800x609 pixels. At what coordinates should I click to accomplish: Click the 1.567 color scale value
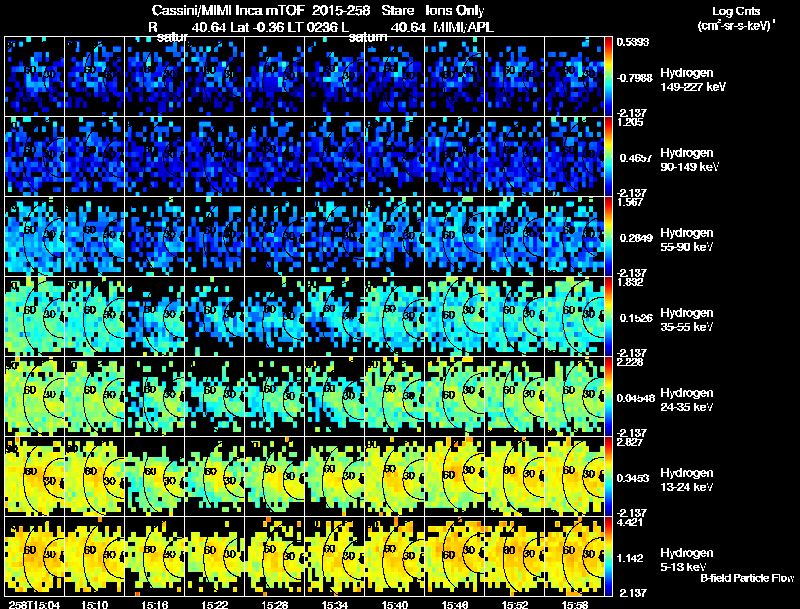630,202
